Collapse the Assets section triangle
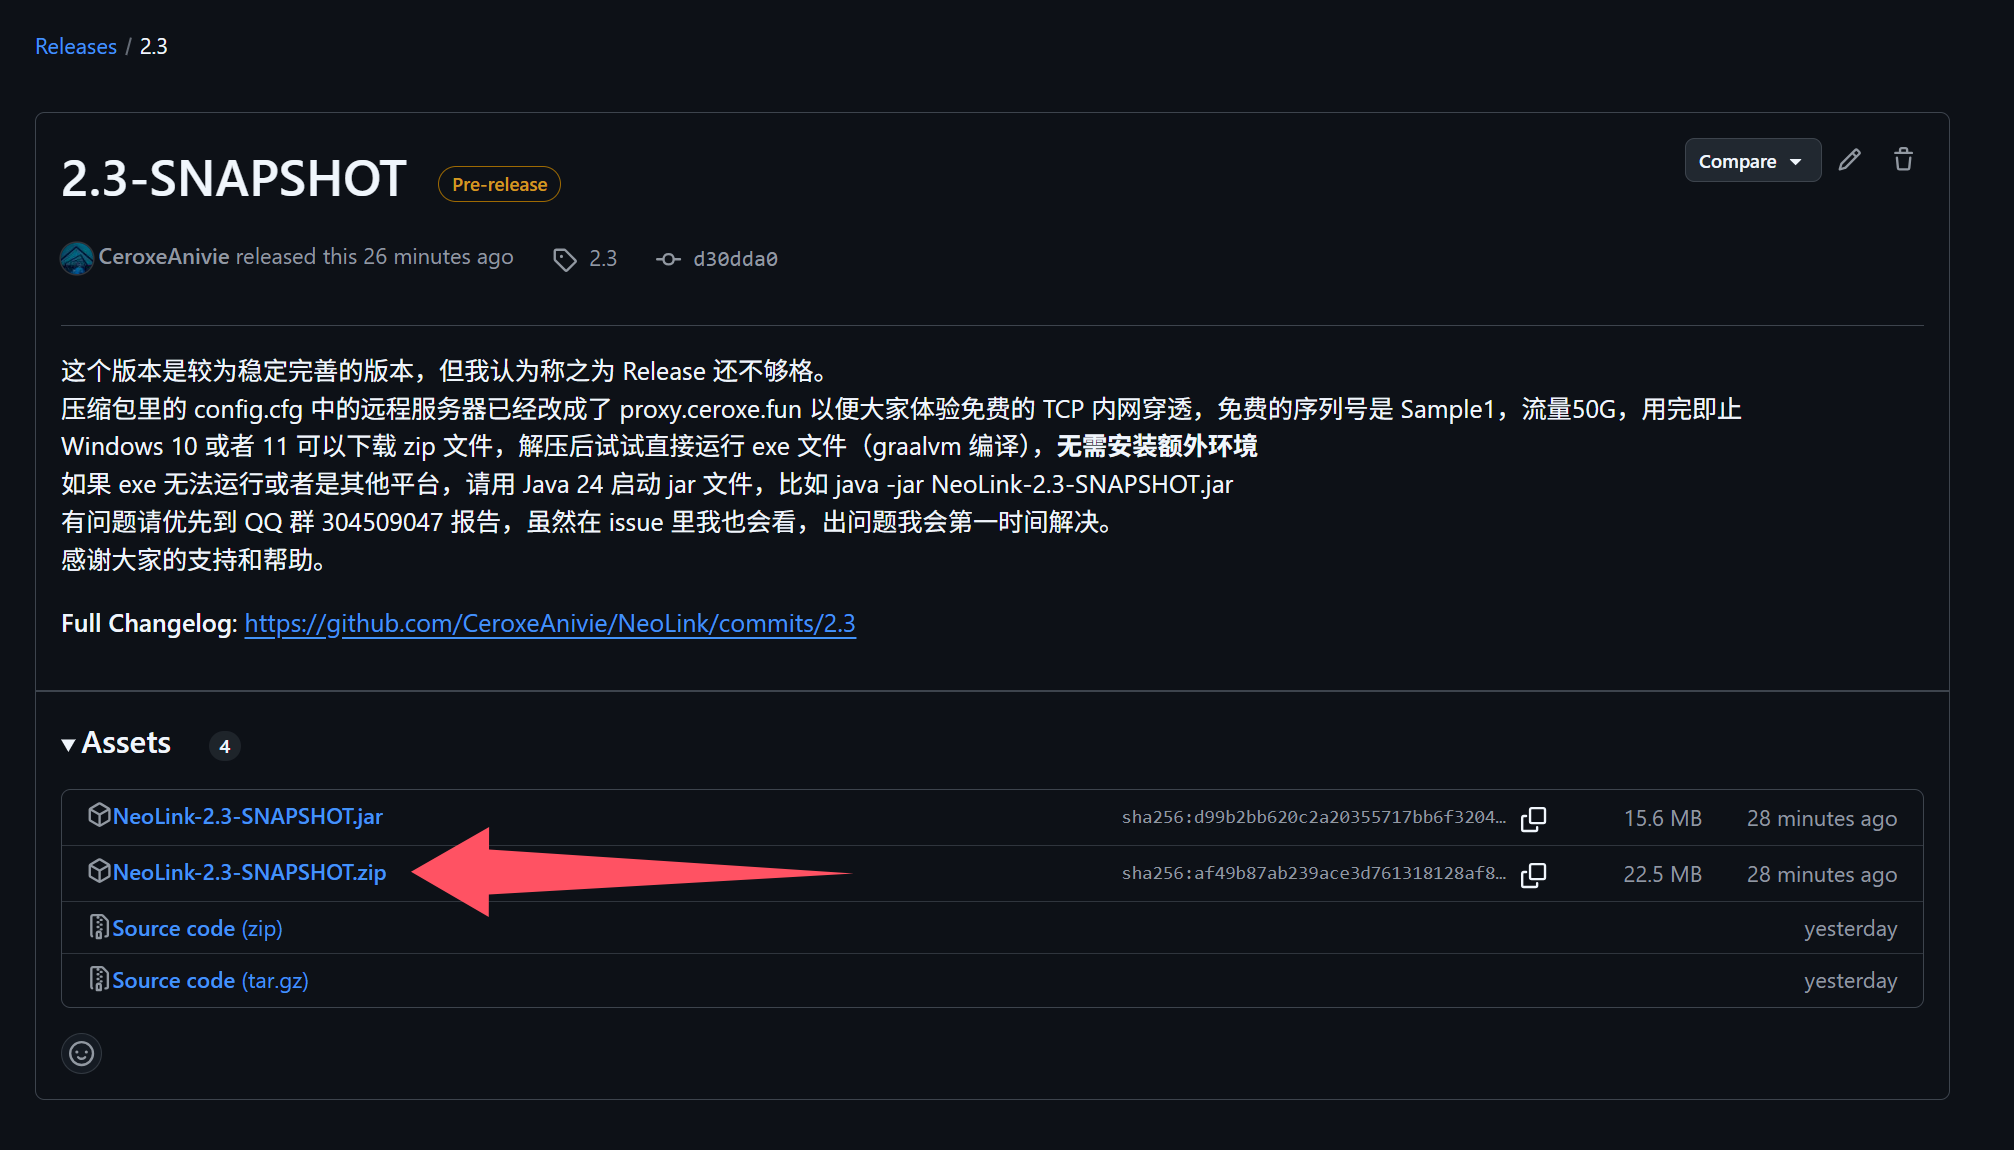Image resolution: width=2014 pixels, height=1150 pixels. [x=69, y=745]
